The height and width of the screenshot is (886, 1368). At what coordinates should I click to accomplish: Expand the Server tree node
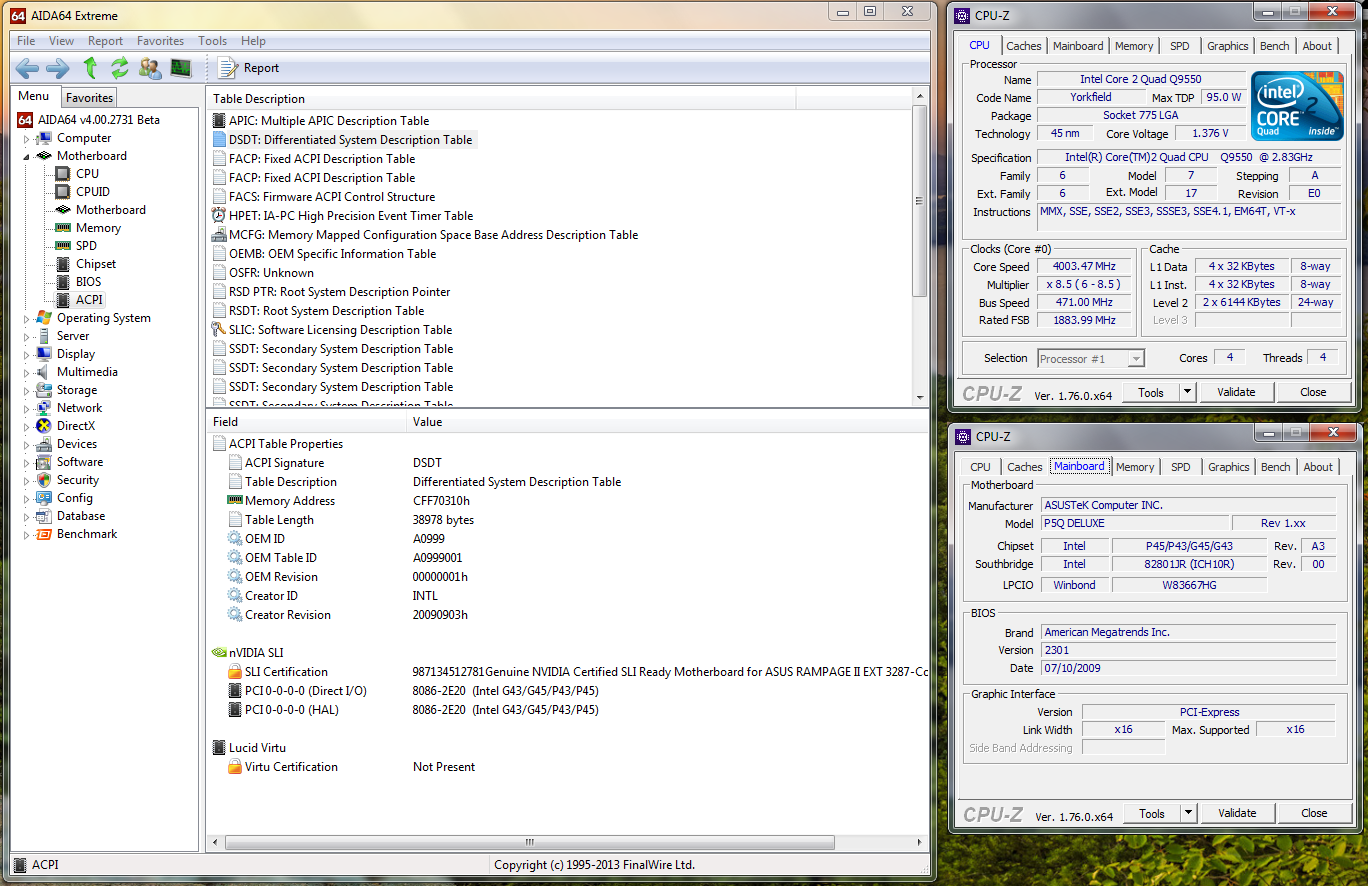(27, 336)
